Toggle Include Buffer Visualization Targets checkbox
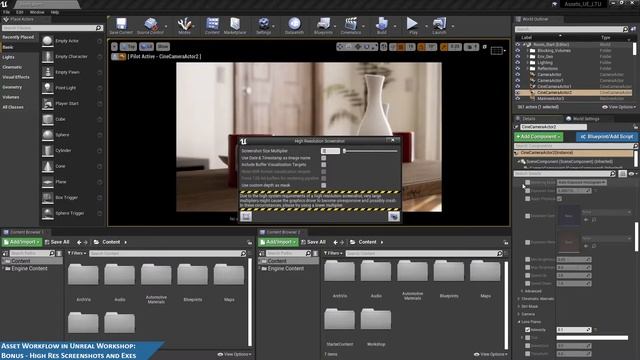The width and height of the screenshot is (640, 360). (324, 164)
